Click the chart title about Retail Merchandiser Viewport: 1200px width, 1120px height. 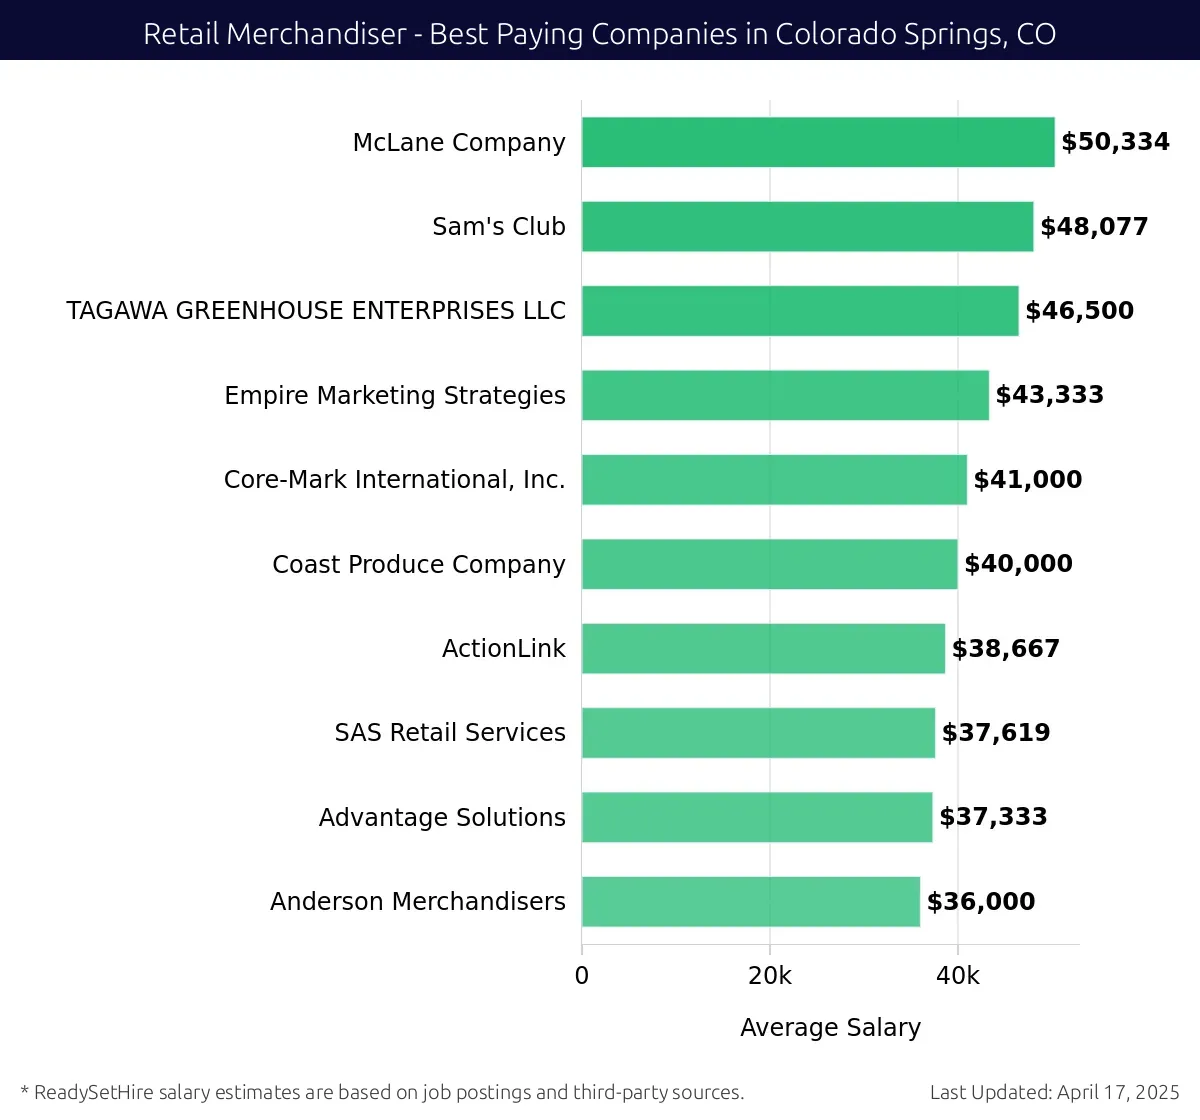(x=600, y=34)
